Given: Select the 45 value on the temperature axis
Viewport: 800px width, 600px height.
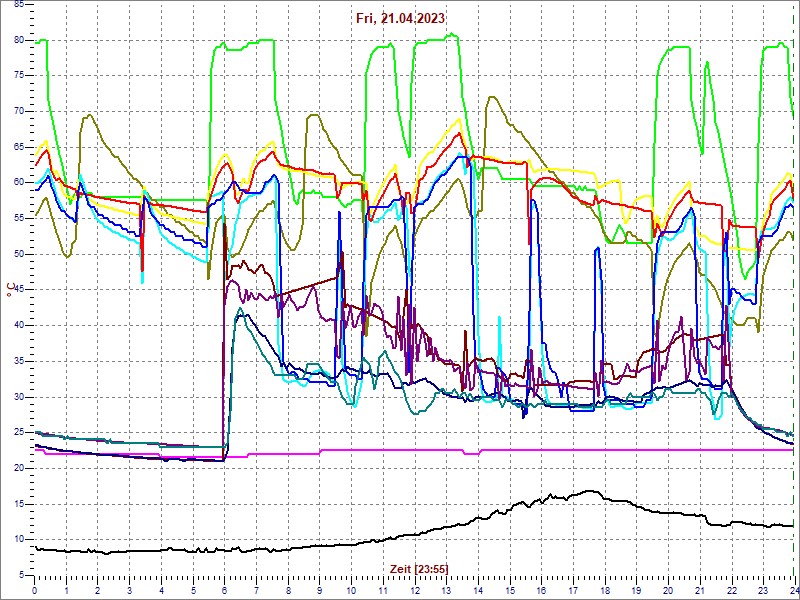Looking at the screenshot, I should 18,290.
